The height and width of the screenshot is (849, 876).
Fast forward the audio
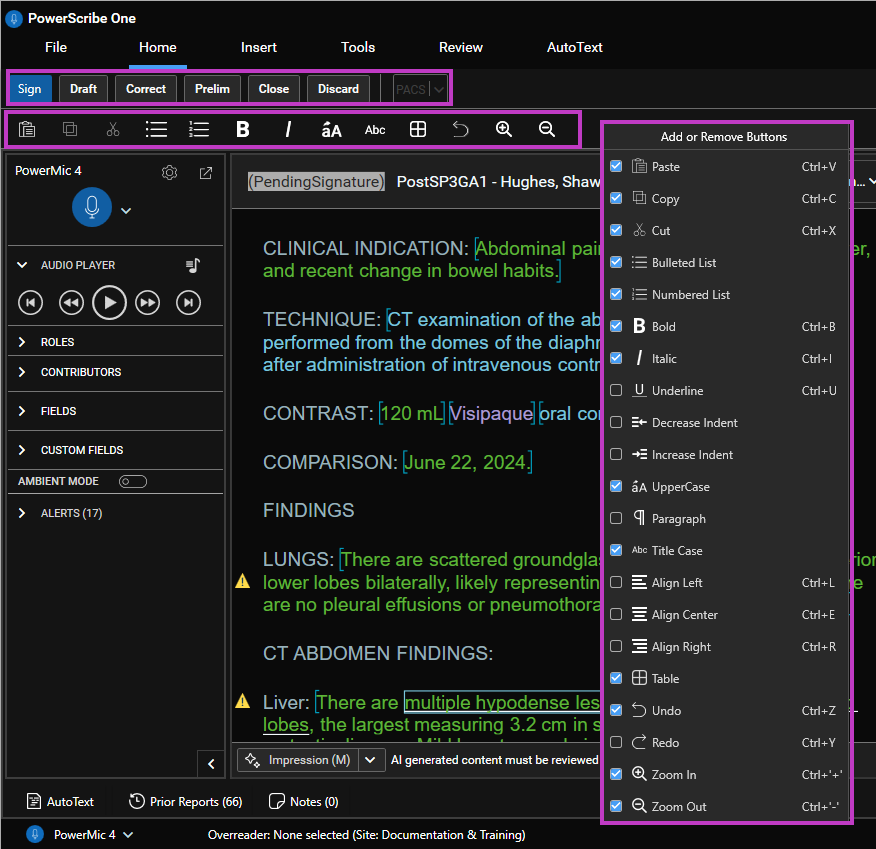147,303
